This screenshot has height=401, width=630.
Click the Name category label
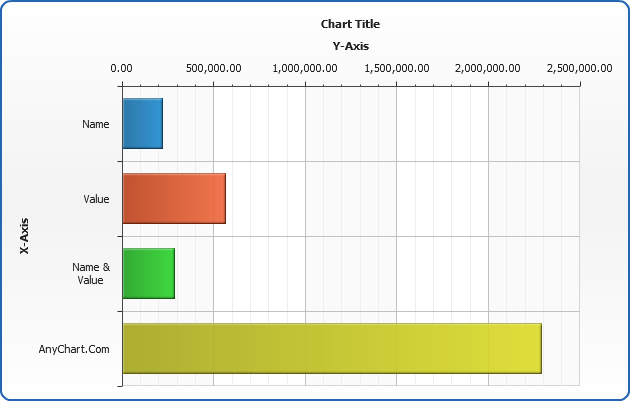pos(96,124)
